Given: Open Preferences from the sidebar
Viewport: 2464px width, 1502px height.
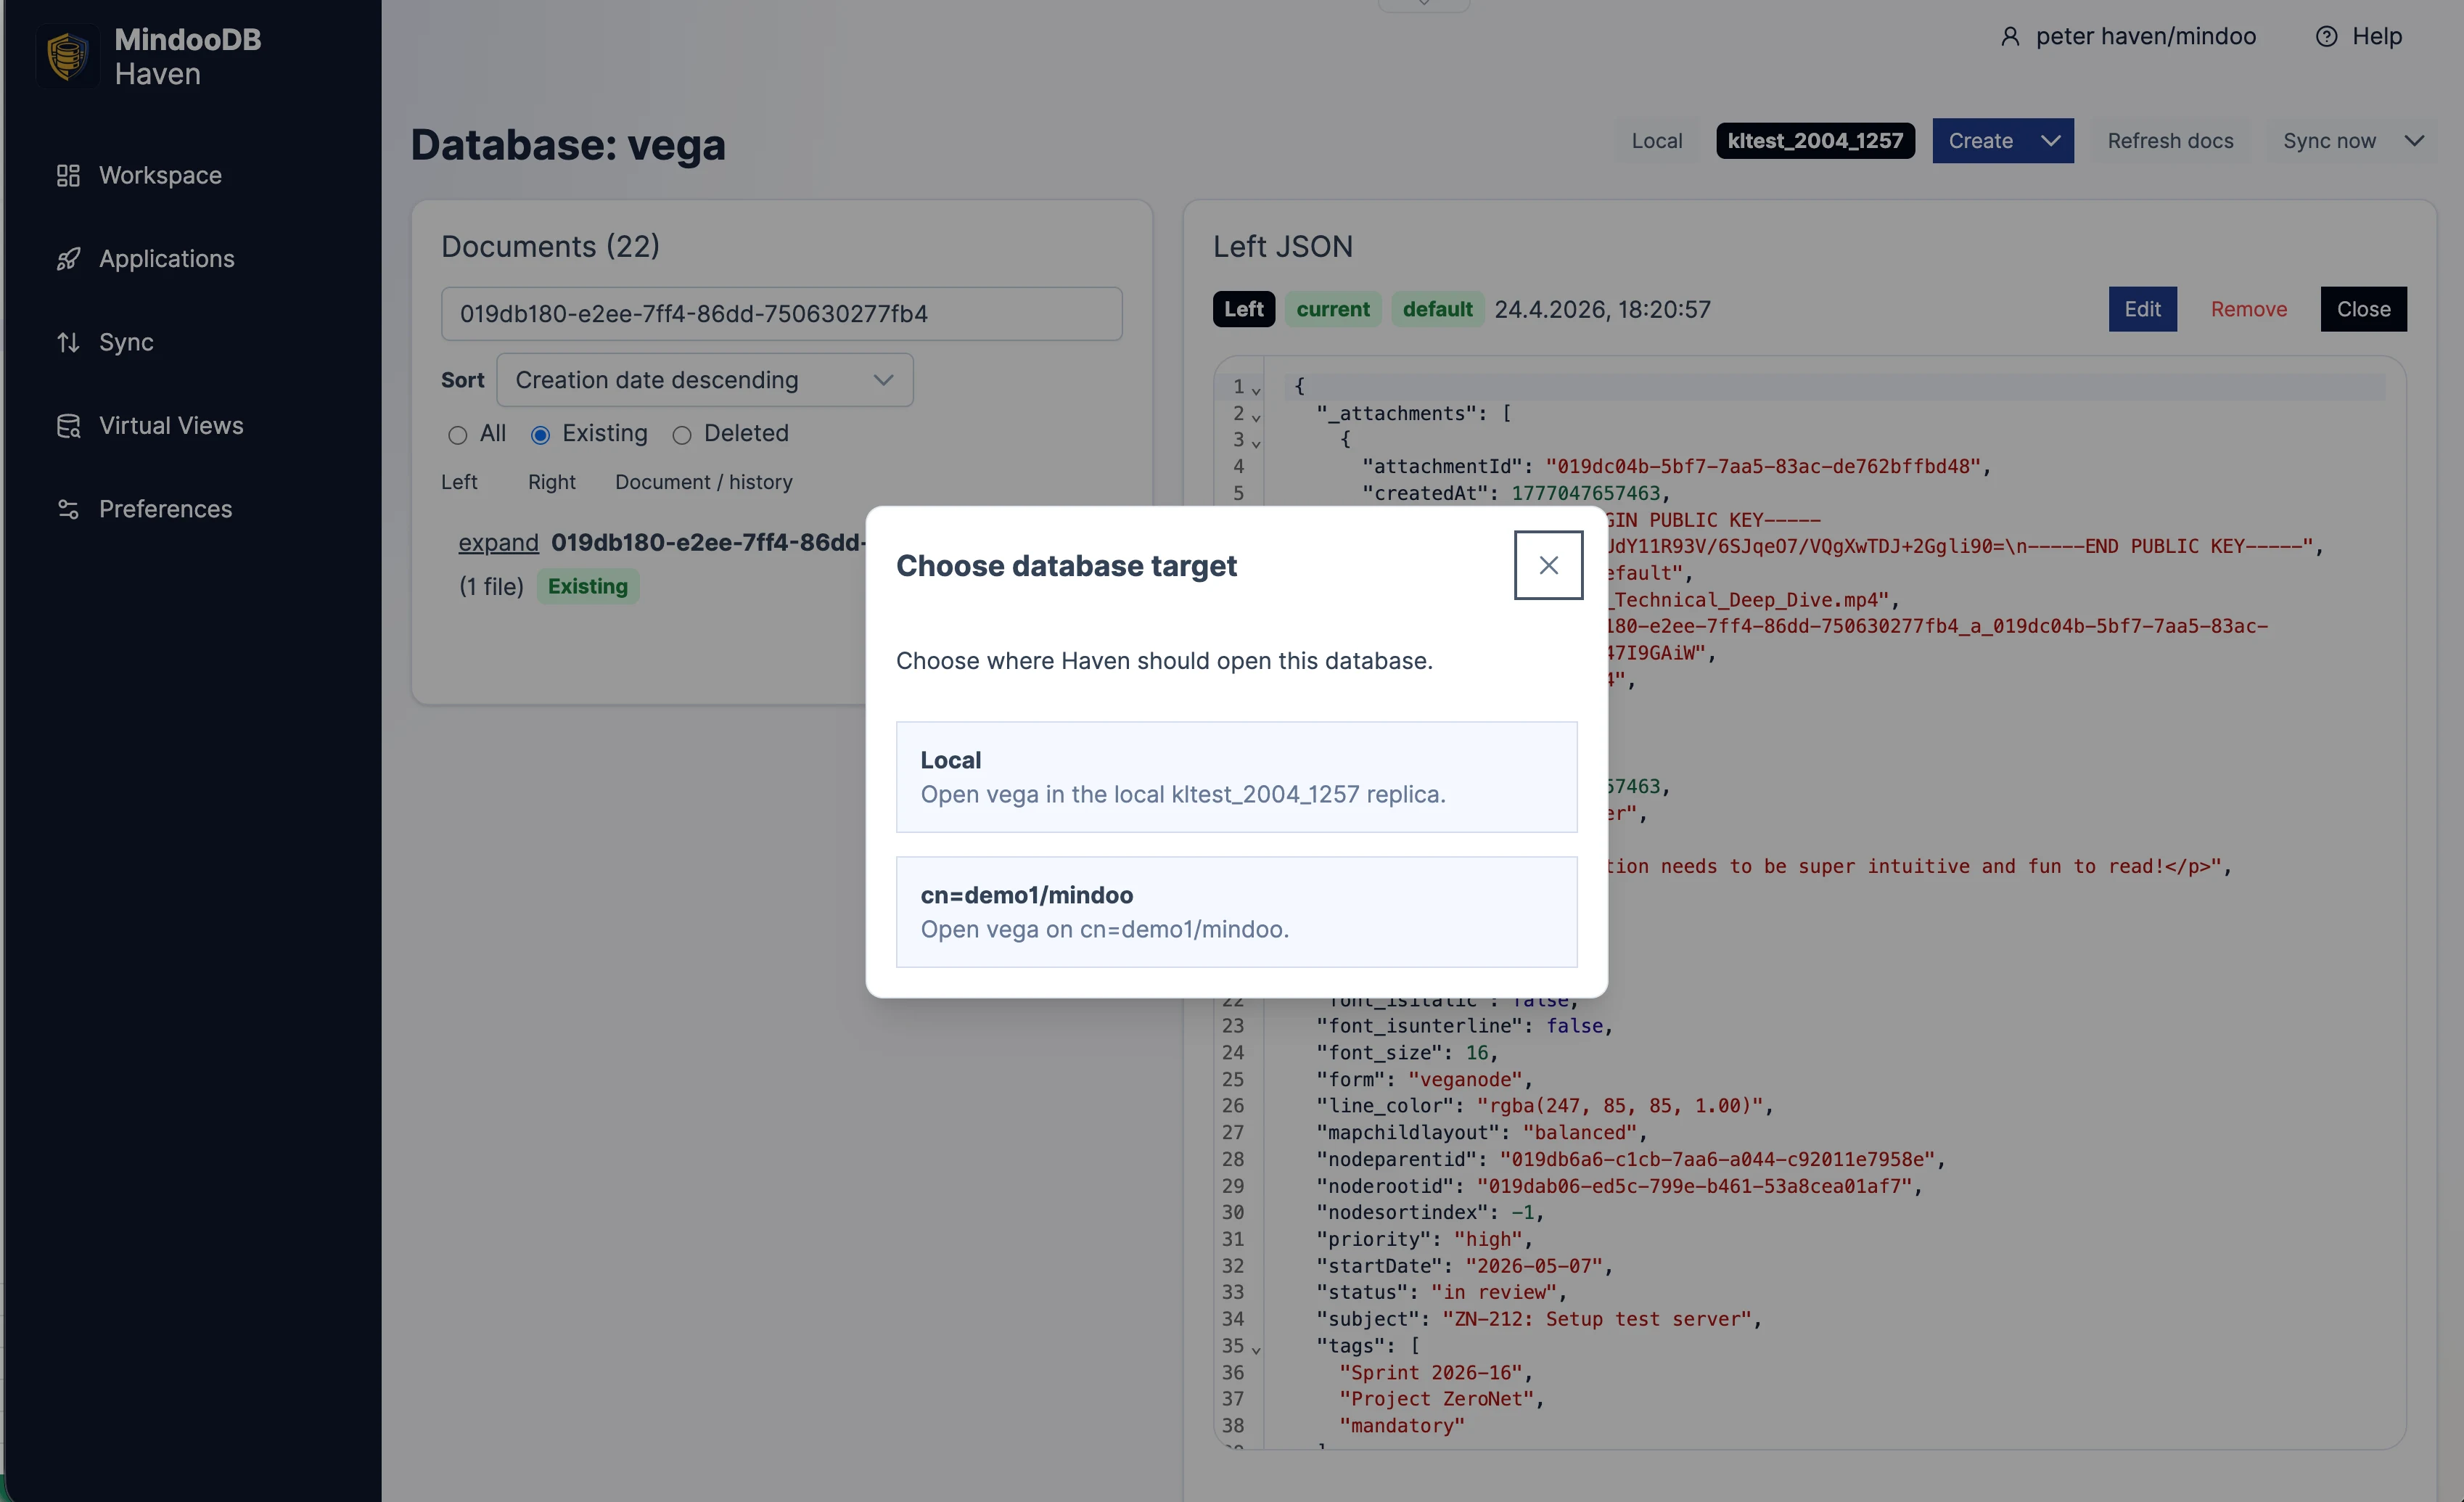Looking at the screenshot, I should coord(166,508).
